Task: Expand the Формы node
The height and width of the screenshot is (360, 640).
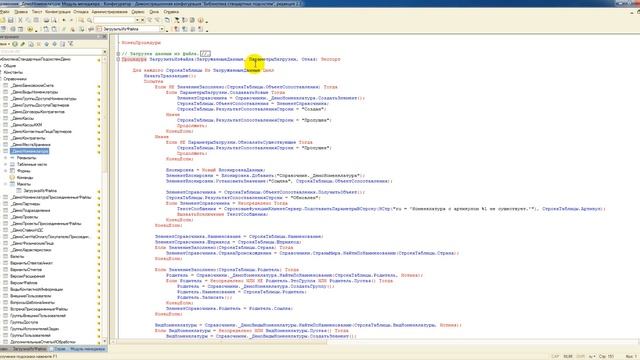Action: pyautogui.click(x=6, y=171)
